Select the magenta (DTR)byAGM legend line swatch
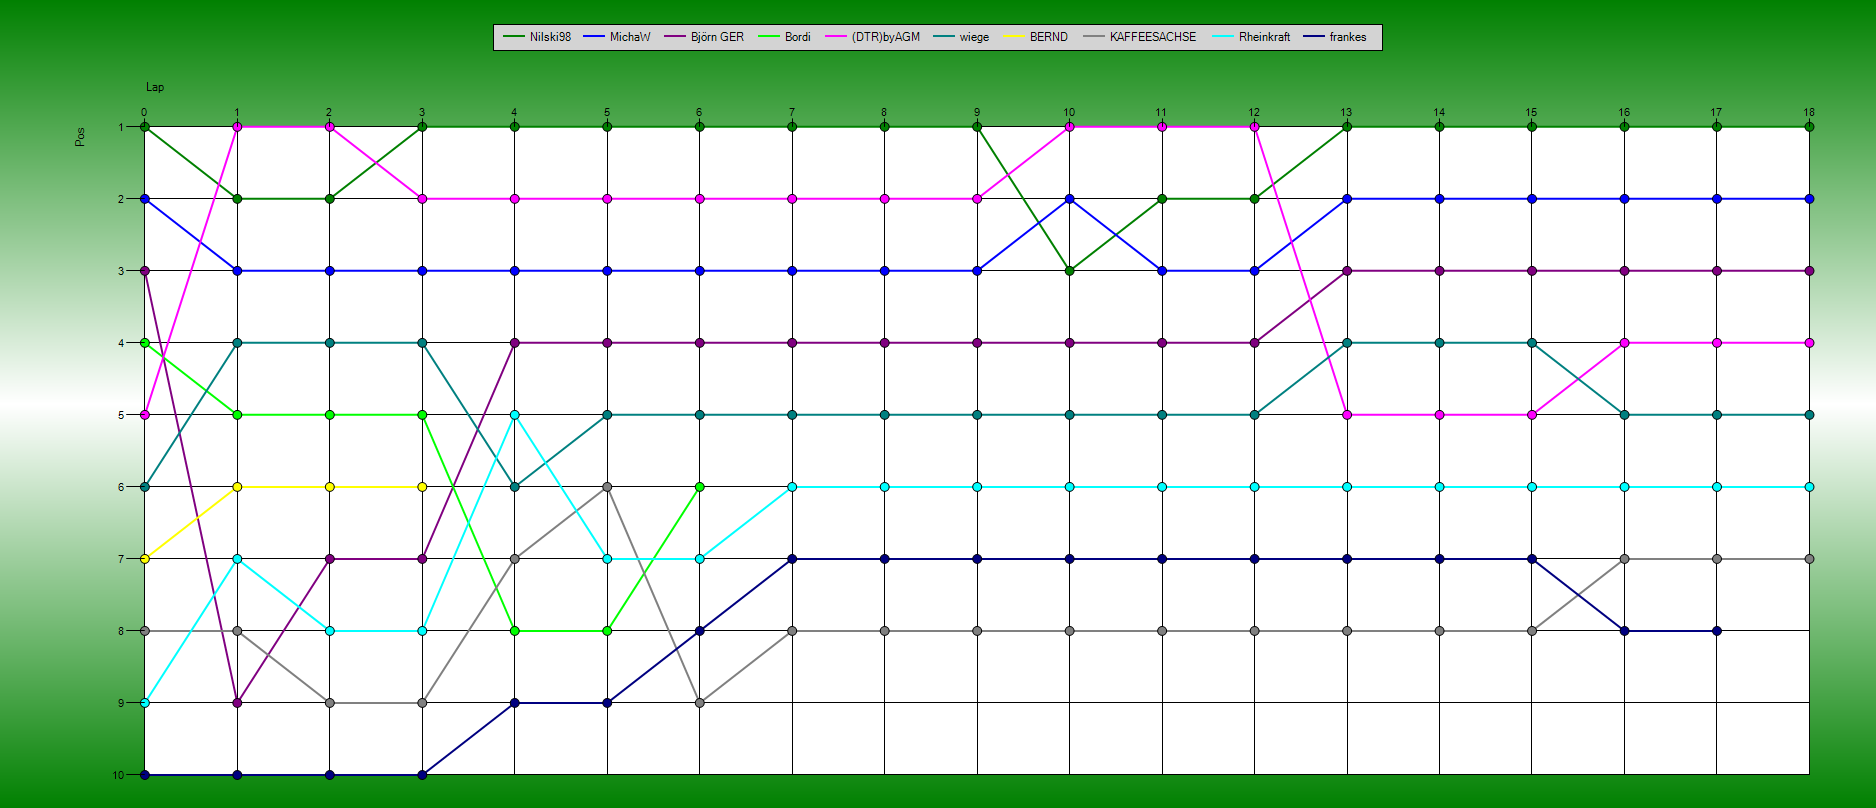1876x808 pixels. coord(836,37)
